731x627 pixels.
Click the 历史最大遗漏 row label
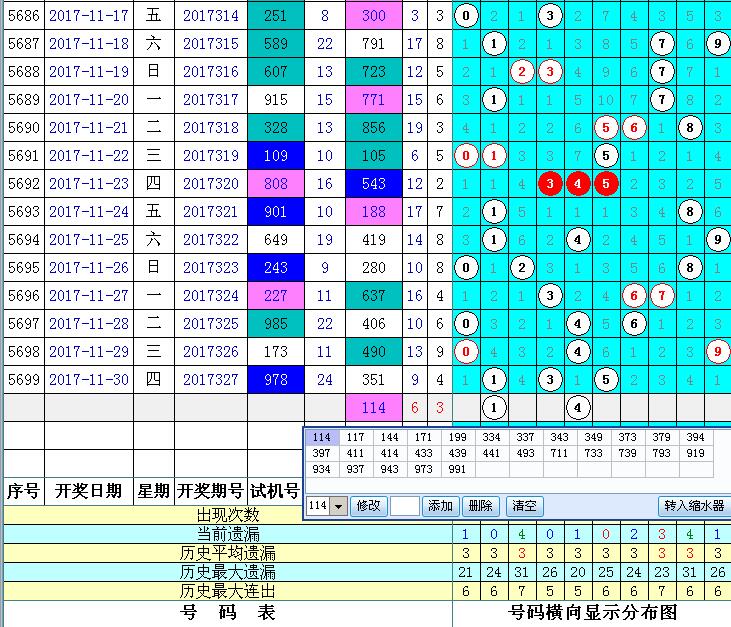(x=228, y=572)
